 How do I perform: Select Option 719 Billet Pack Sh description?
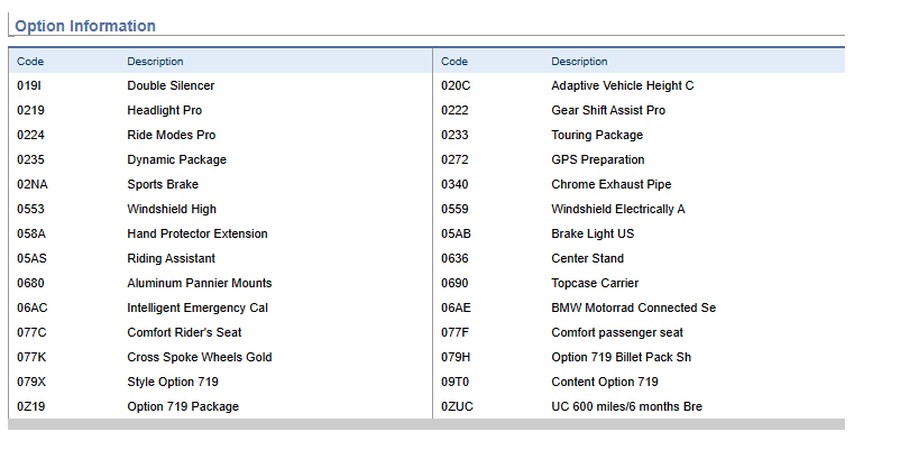click(x=621, y=357)
